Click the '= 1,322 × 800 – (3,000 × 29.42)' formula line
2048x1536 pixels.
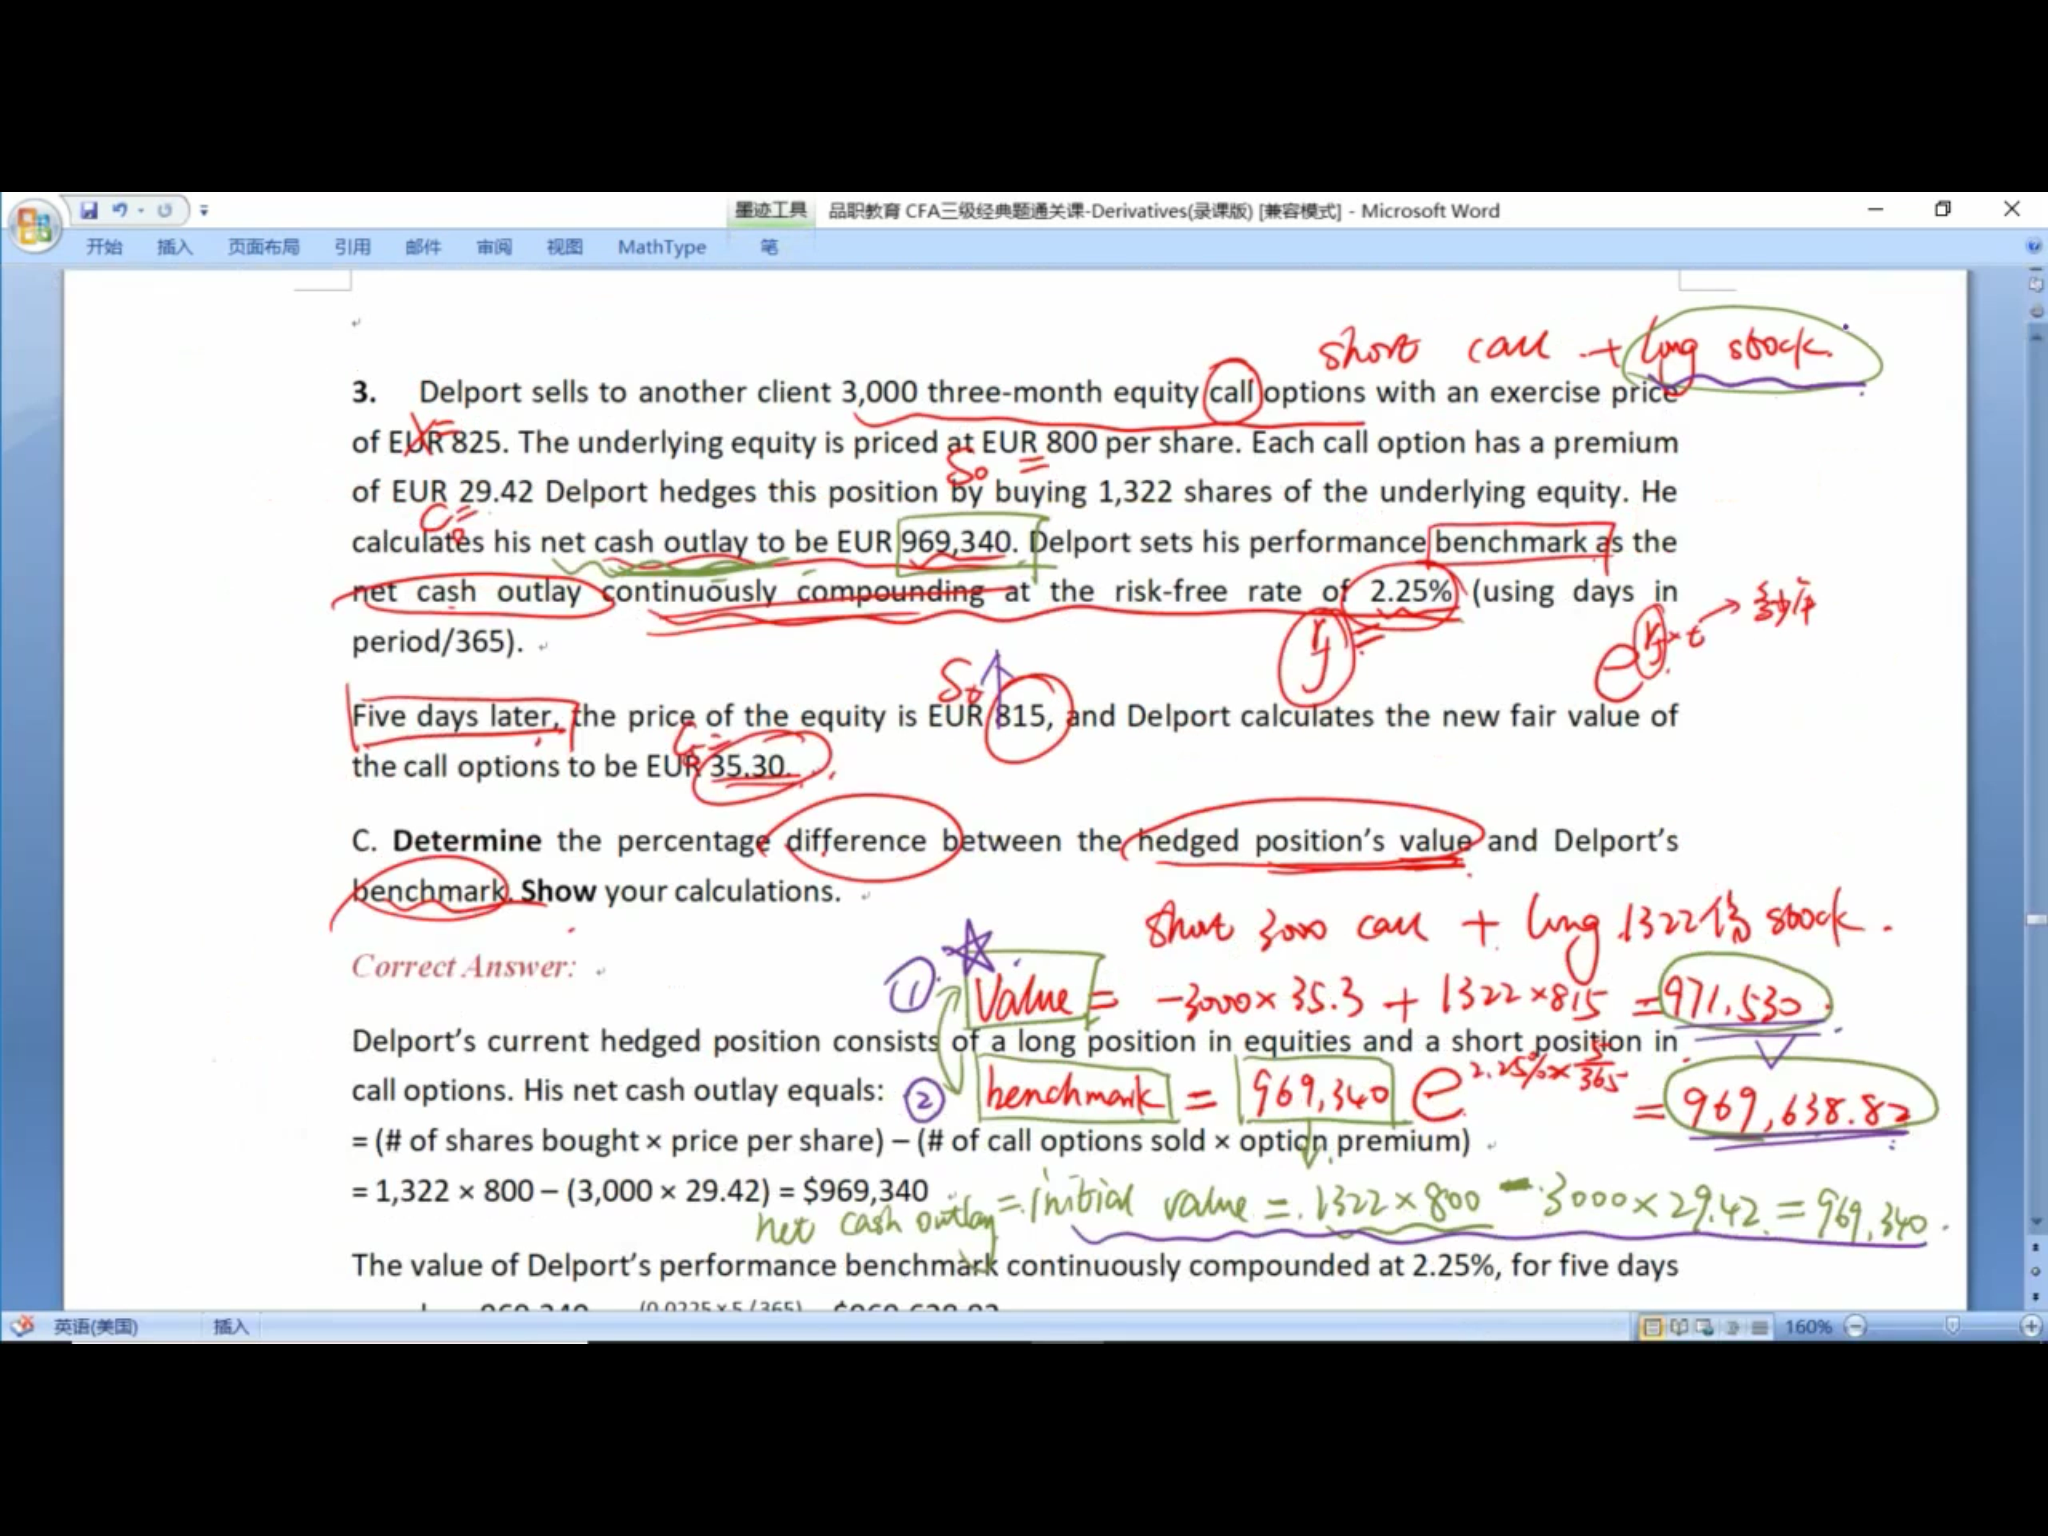640,1190
